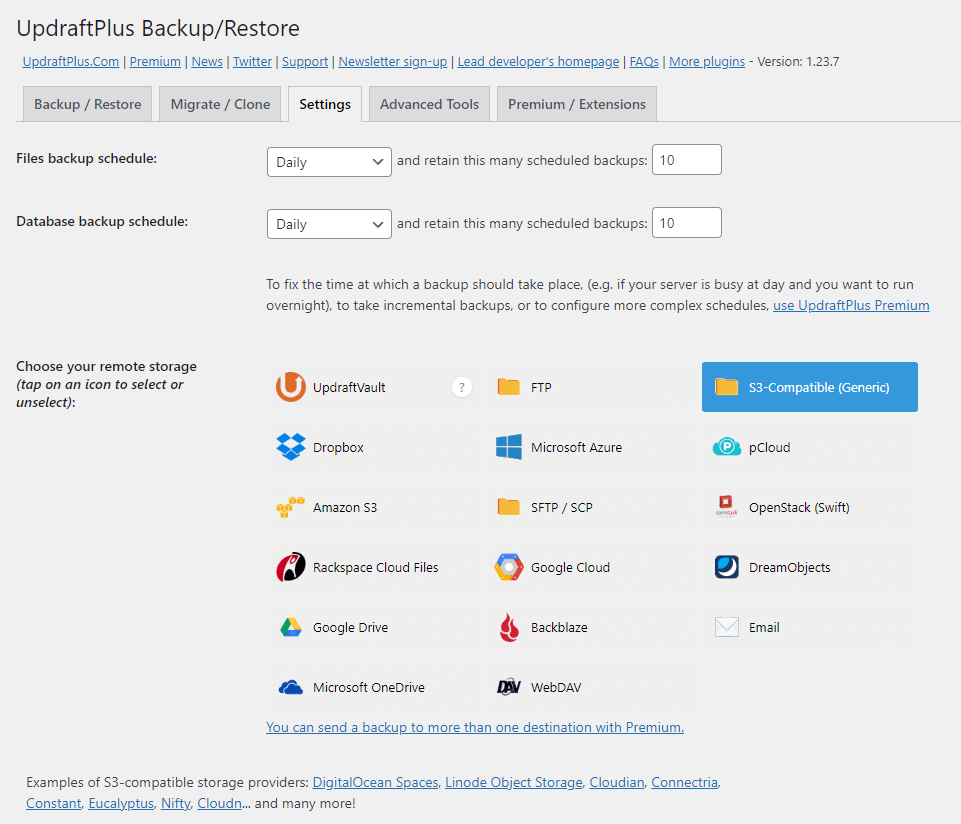
Task: Pick the DreamObjects storage icon
Action: (x=727, y=567)
